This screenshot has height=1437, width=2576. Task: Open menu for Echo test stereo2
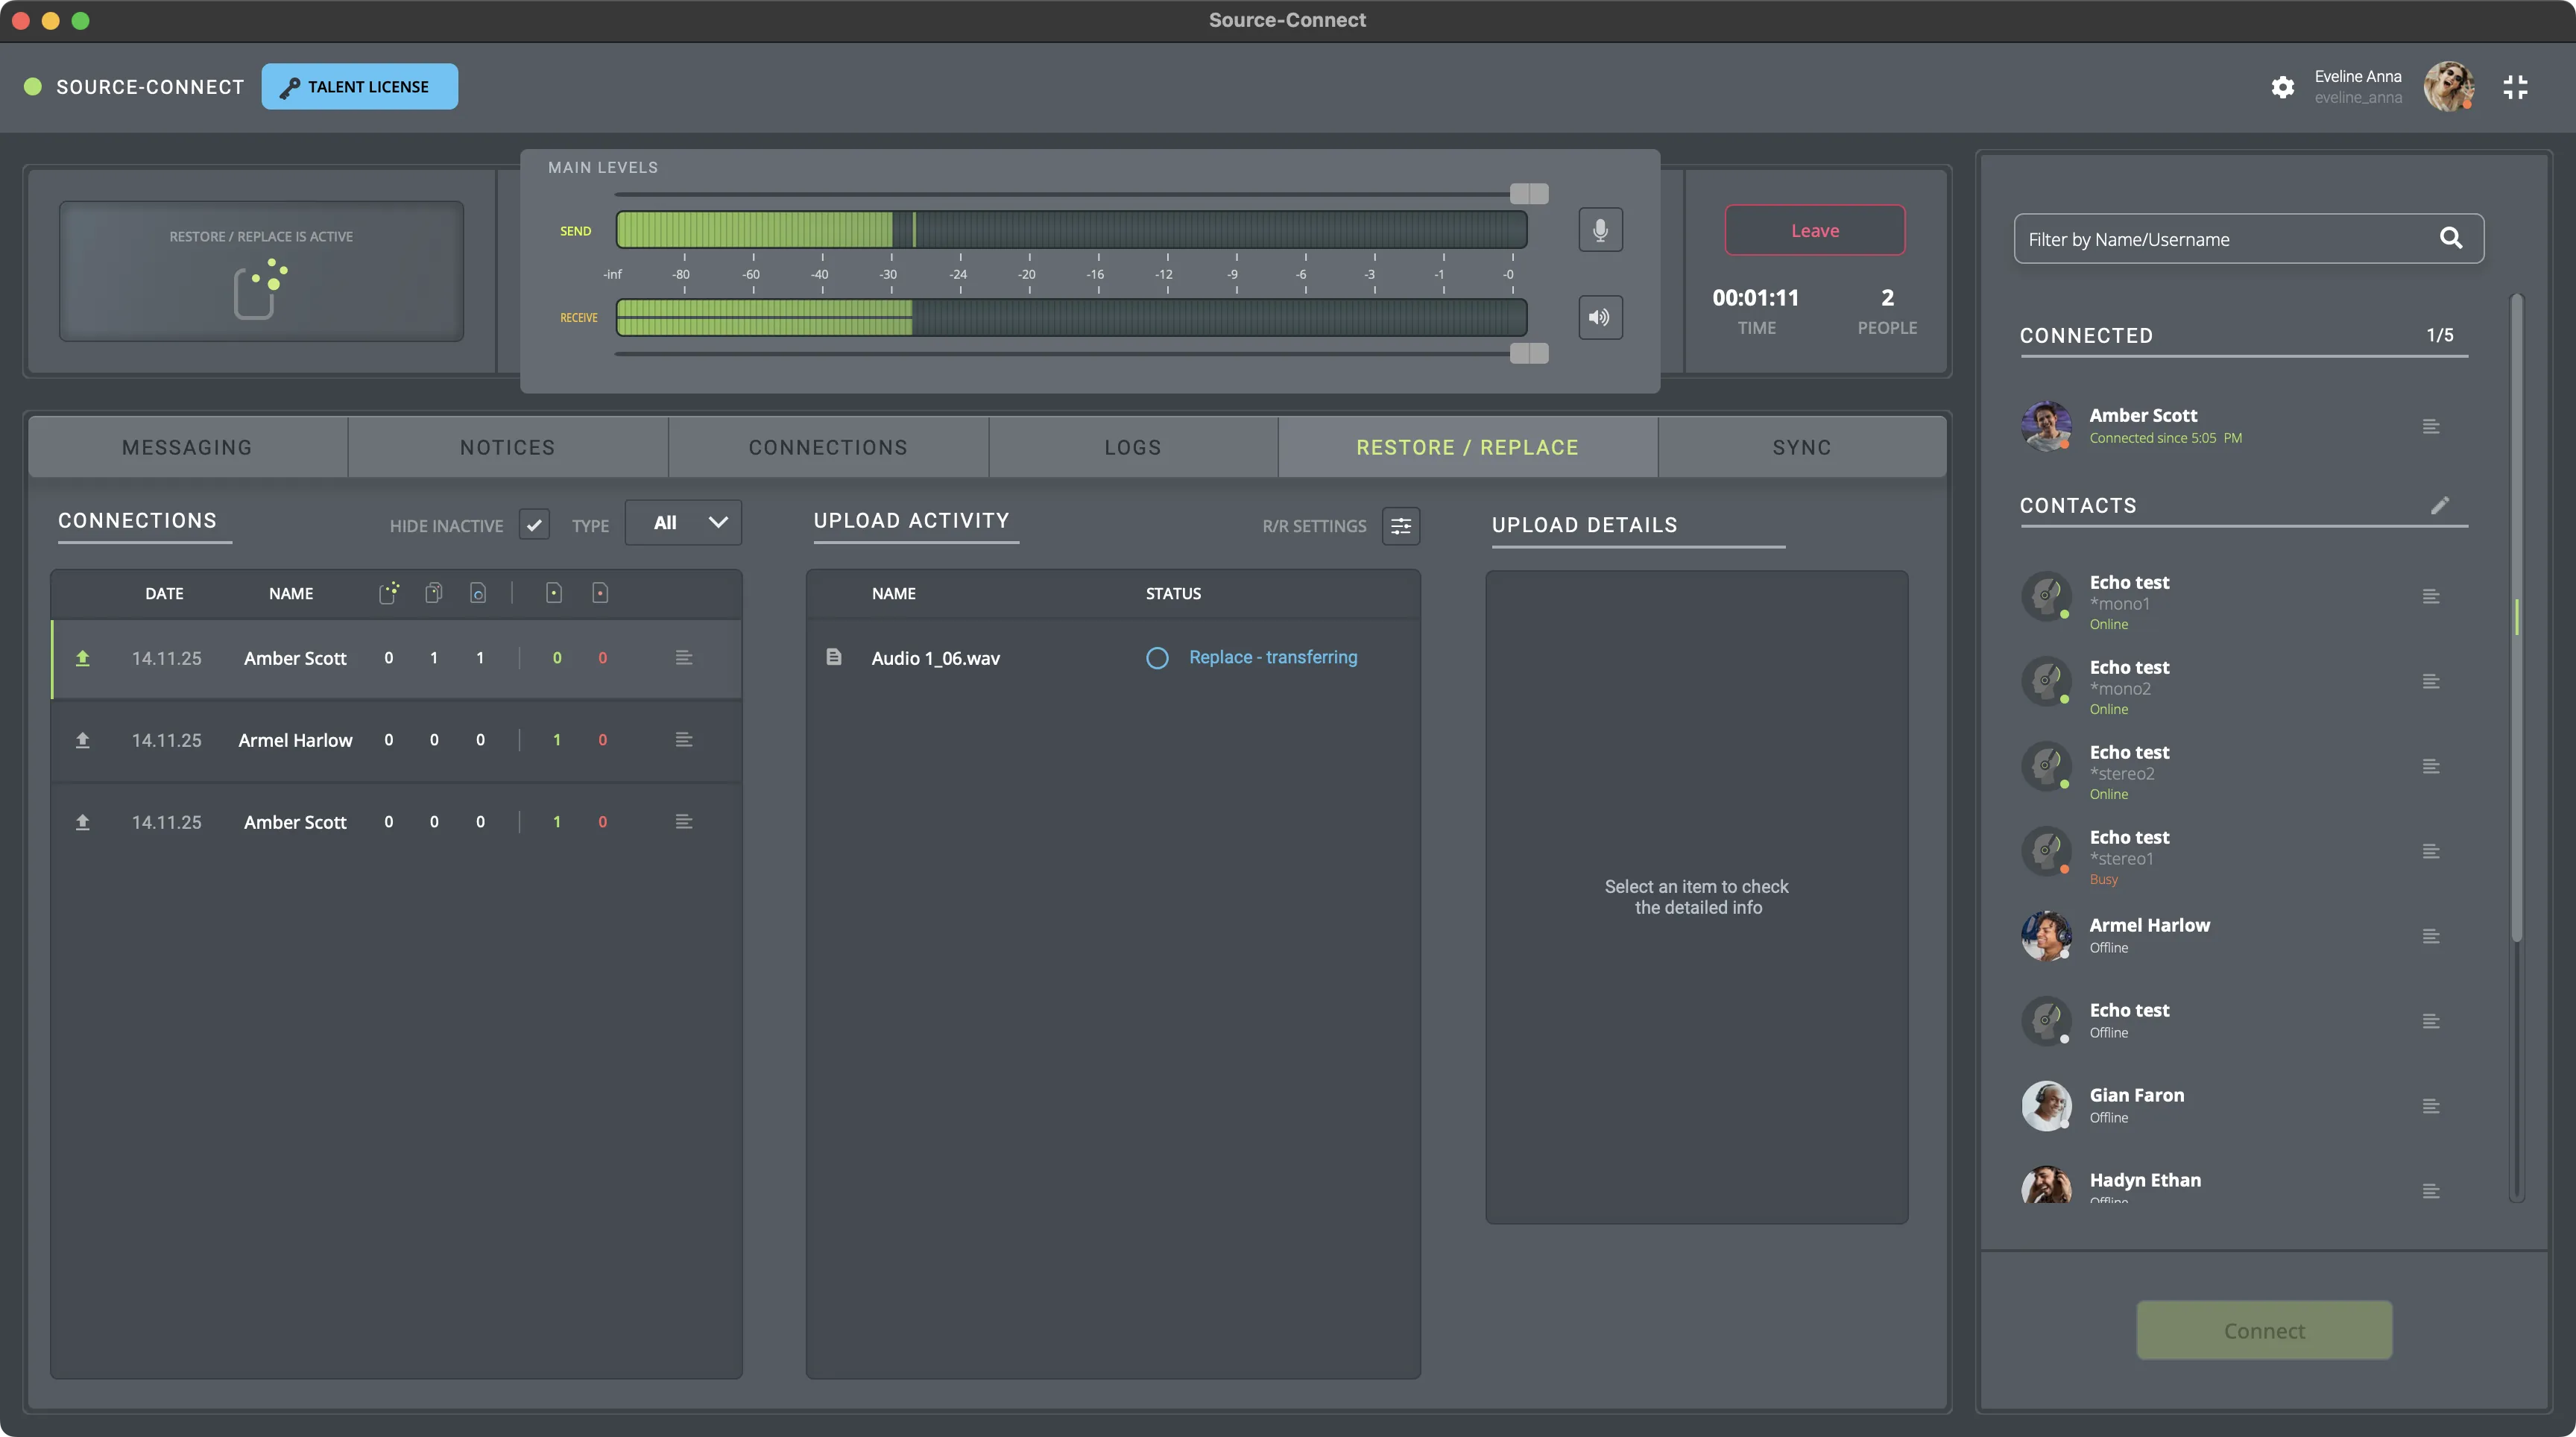click(x=2431, y=767)
